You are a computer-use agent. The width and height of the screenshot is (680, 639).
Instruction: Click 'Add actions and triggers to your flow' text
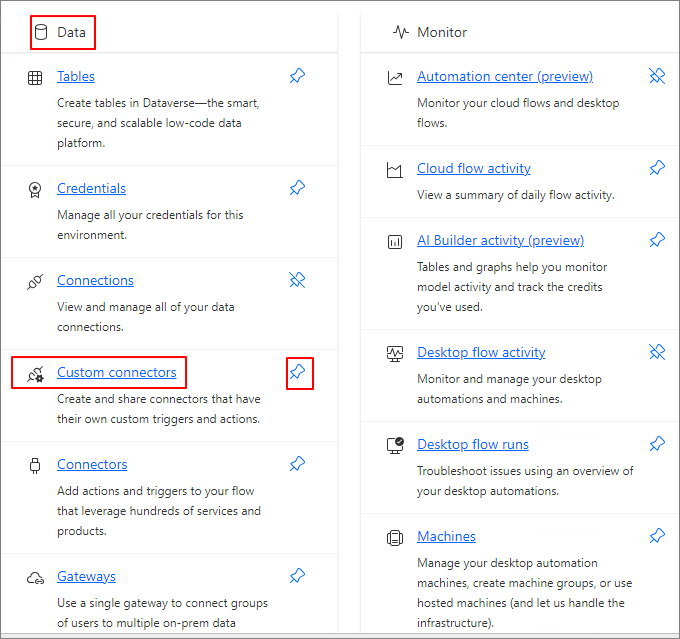point(159,511)
